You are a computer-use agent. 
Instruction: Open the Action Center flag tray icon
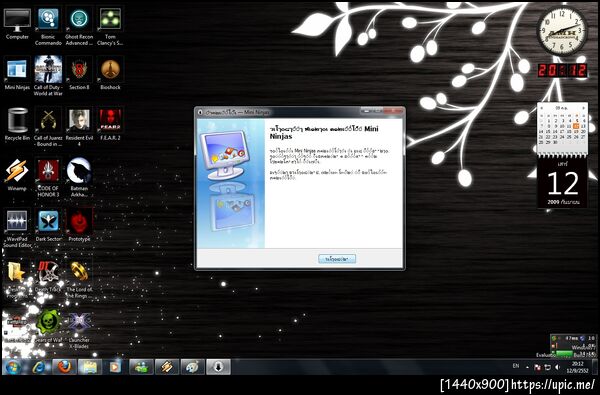click(x=537, y=367)
